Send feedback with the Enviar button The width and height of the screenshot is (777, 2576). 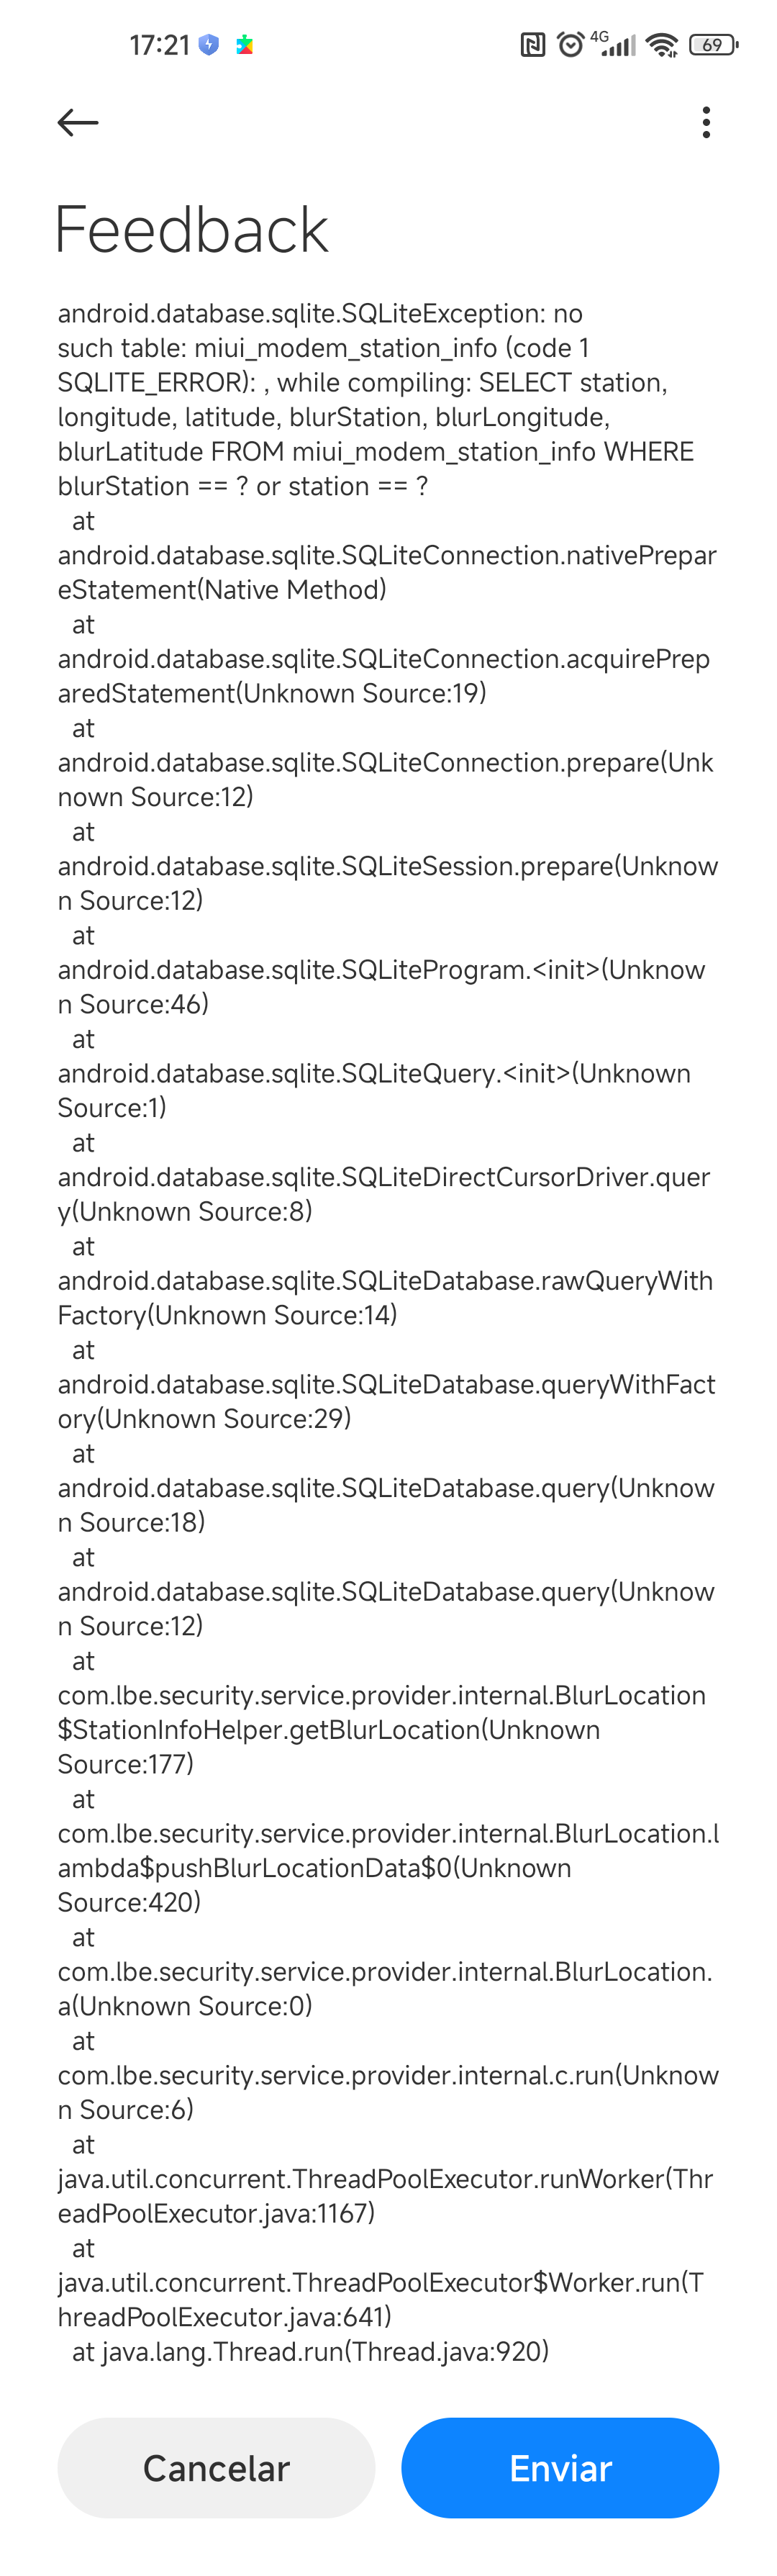(x=560, y=2467)
